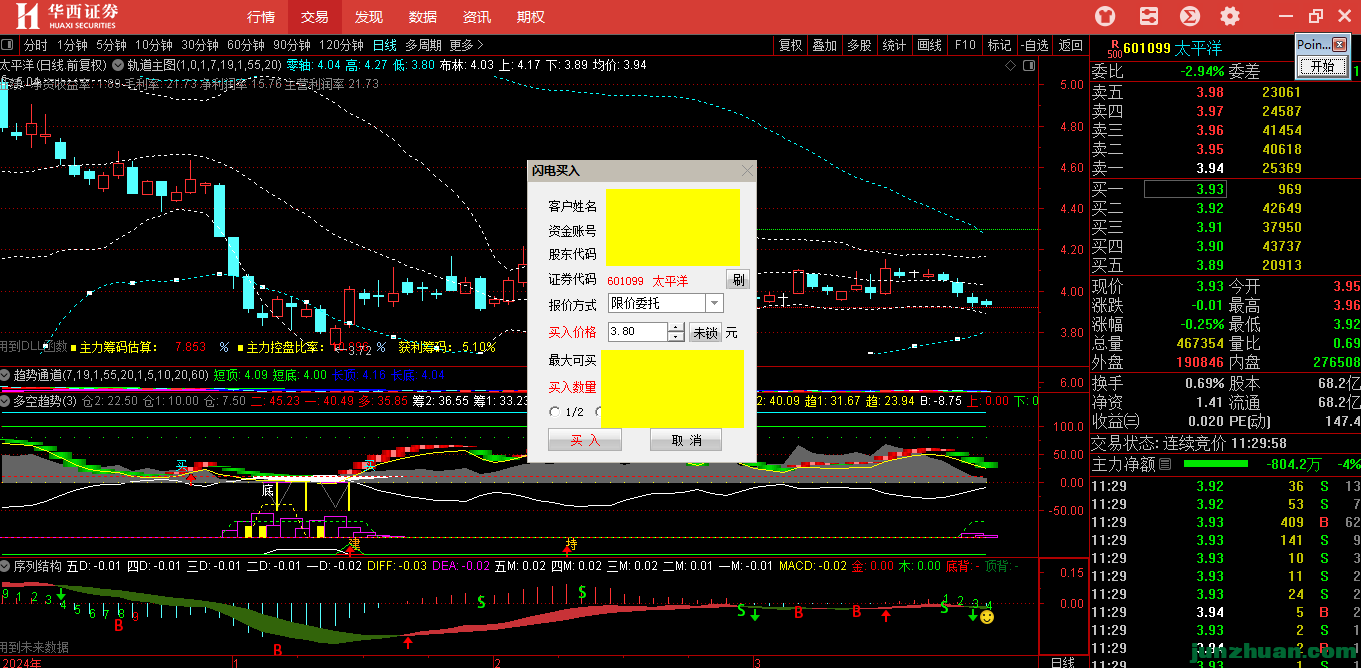Click the 卖五 price 3.98

[x=1210, y=92]
